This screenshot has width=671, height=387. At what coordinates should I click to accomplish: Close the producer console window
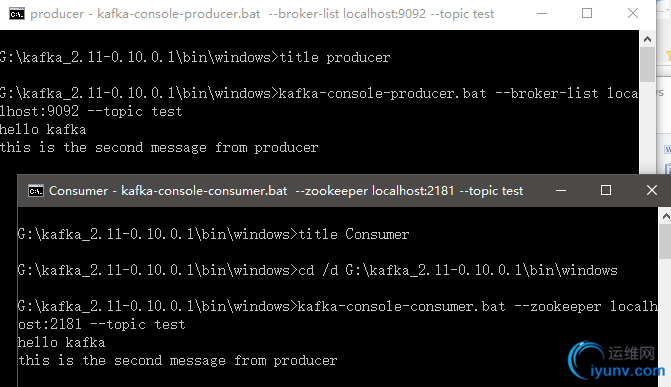(633, 14)
